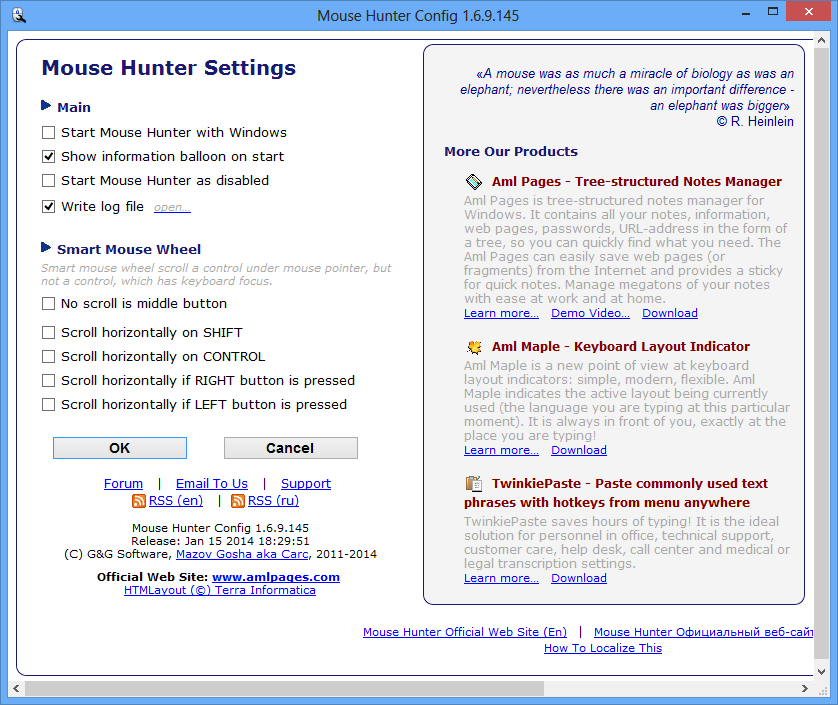
Task: Open the Support link
Action: click(306, 484)
